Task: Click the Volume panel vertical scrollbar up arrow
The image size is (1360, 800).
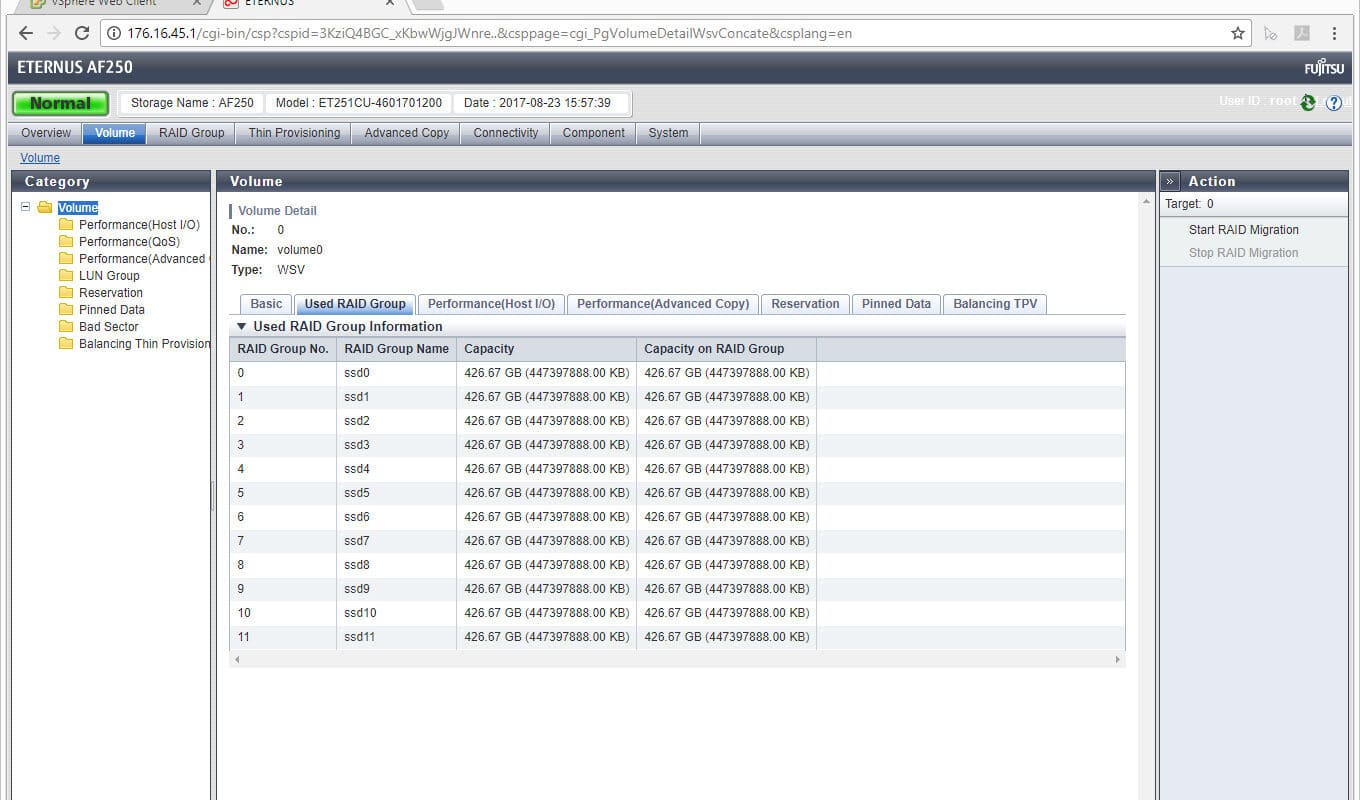Action: click(1146, 203)
